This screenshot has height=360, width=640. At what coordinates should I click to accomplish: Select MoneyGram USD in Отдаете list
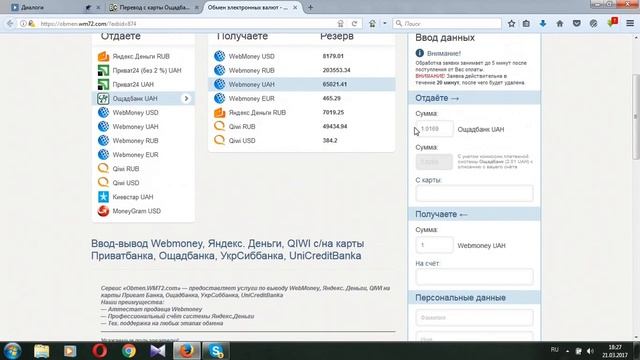tap(143, 211)
